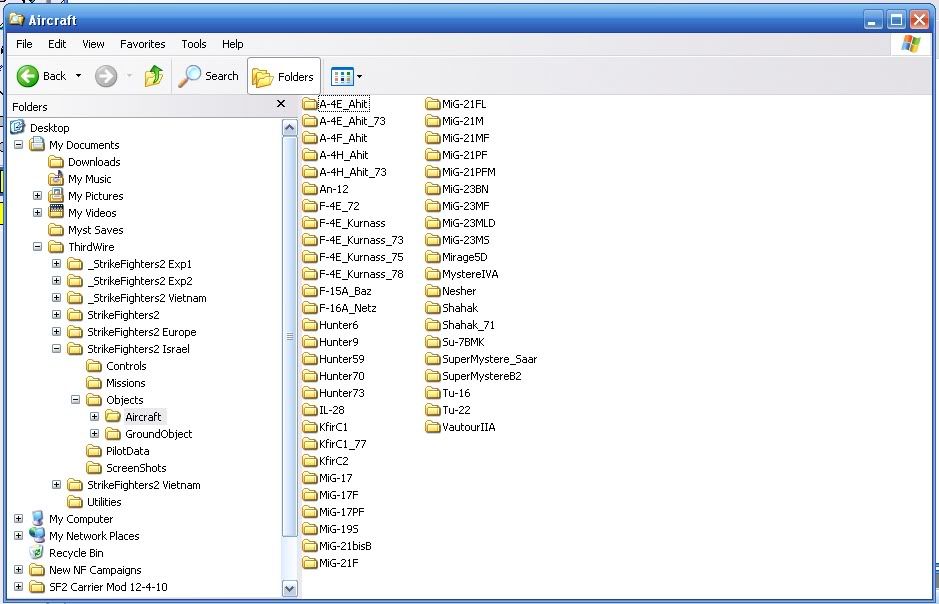The width and height of the screenshot is (939, 604).
Task: Select the Tu-22 folder icon
Action: click(x=432, y=409)
